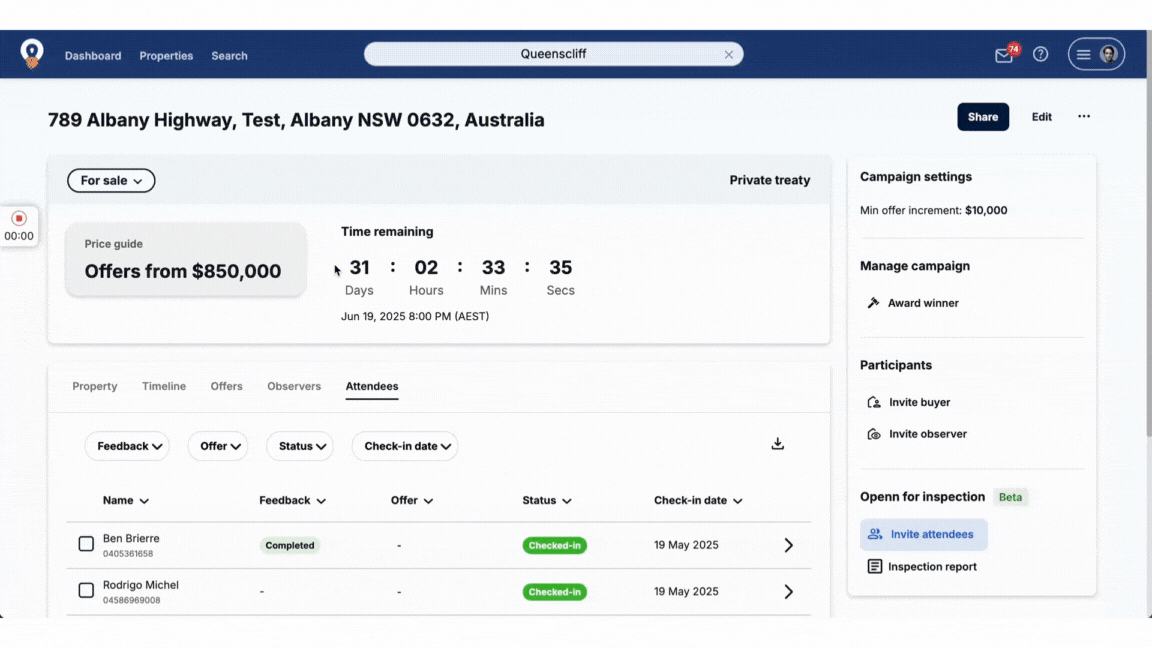
Task: Tick the checkbox for Rodrigo Michel
Action: click(x=86, y=591)
